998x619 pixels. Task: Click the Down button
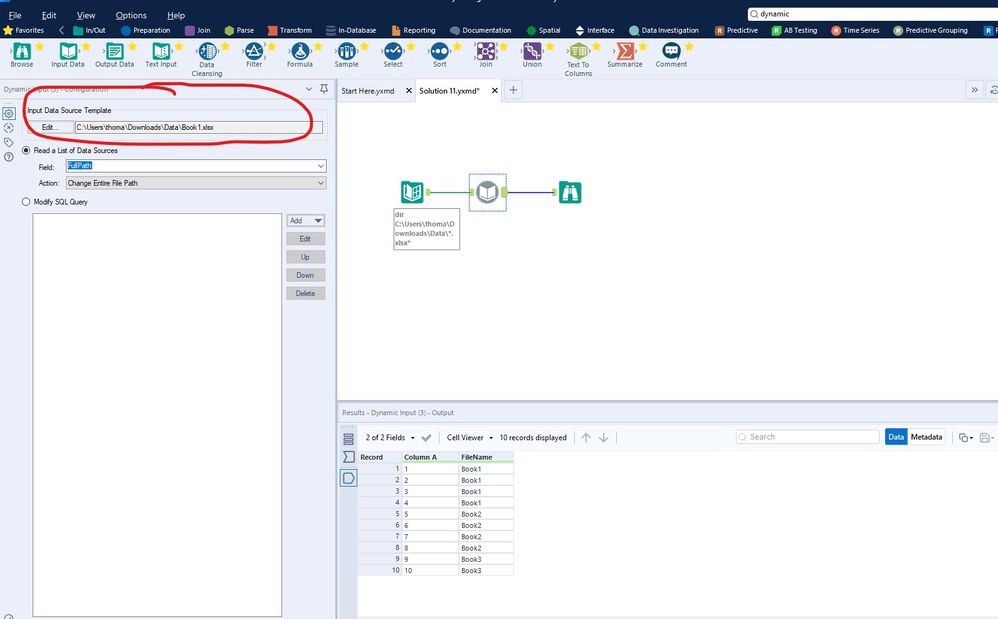point(306,275)
